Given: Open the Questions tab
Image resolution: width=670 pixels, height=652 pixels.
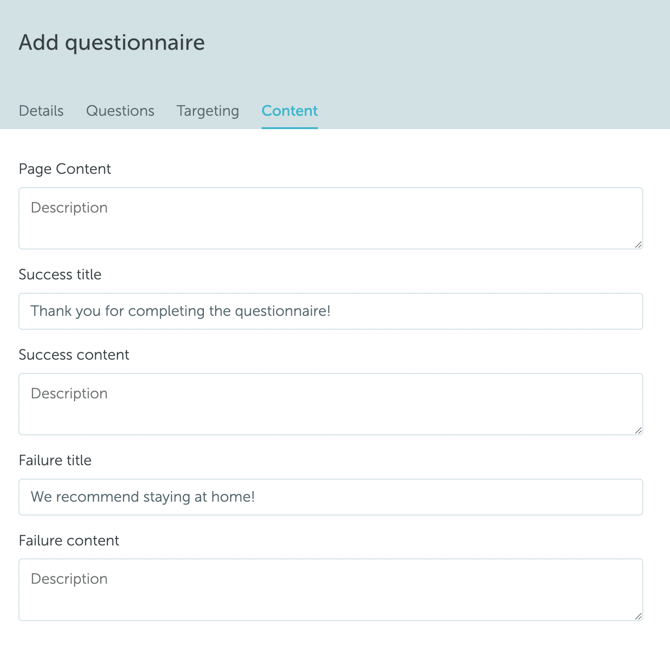Looking at the screenshot, I should point(120,111).
